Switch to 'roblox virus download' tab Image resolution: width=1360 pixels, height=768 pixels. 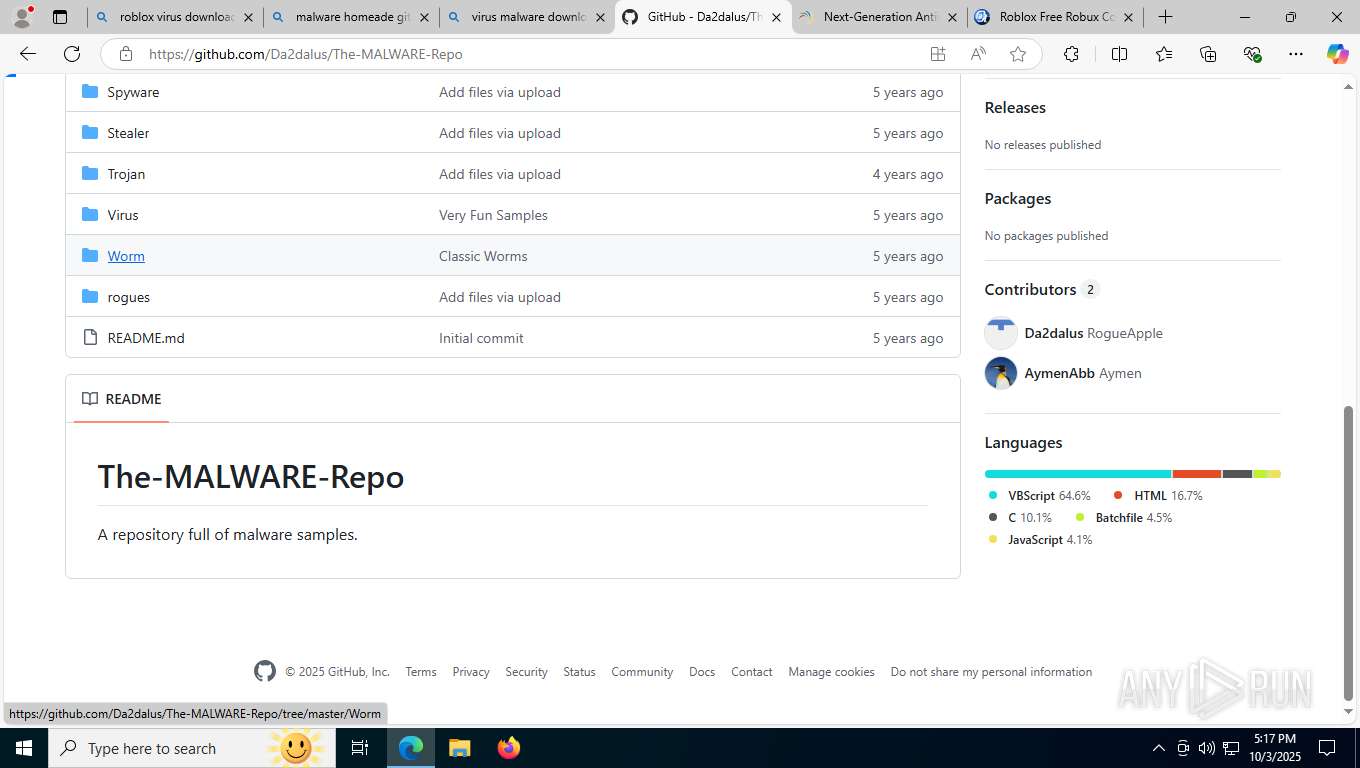click(x=175, y=17)
